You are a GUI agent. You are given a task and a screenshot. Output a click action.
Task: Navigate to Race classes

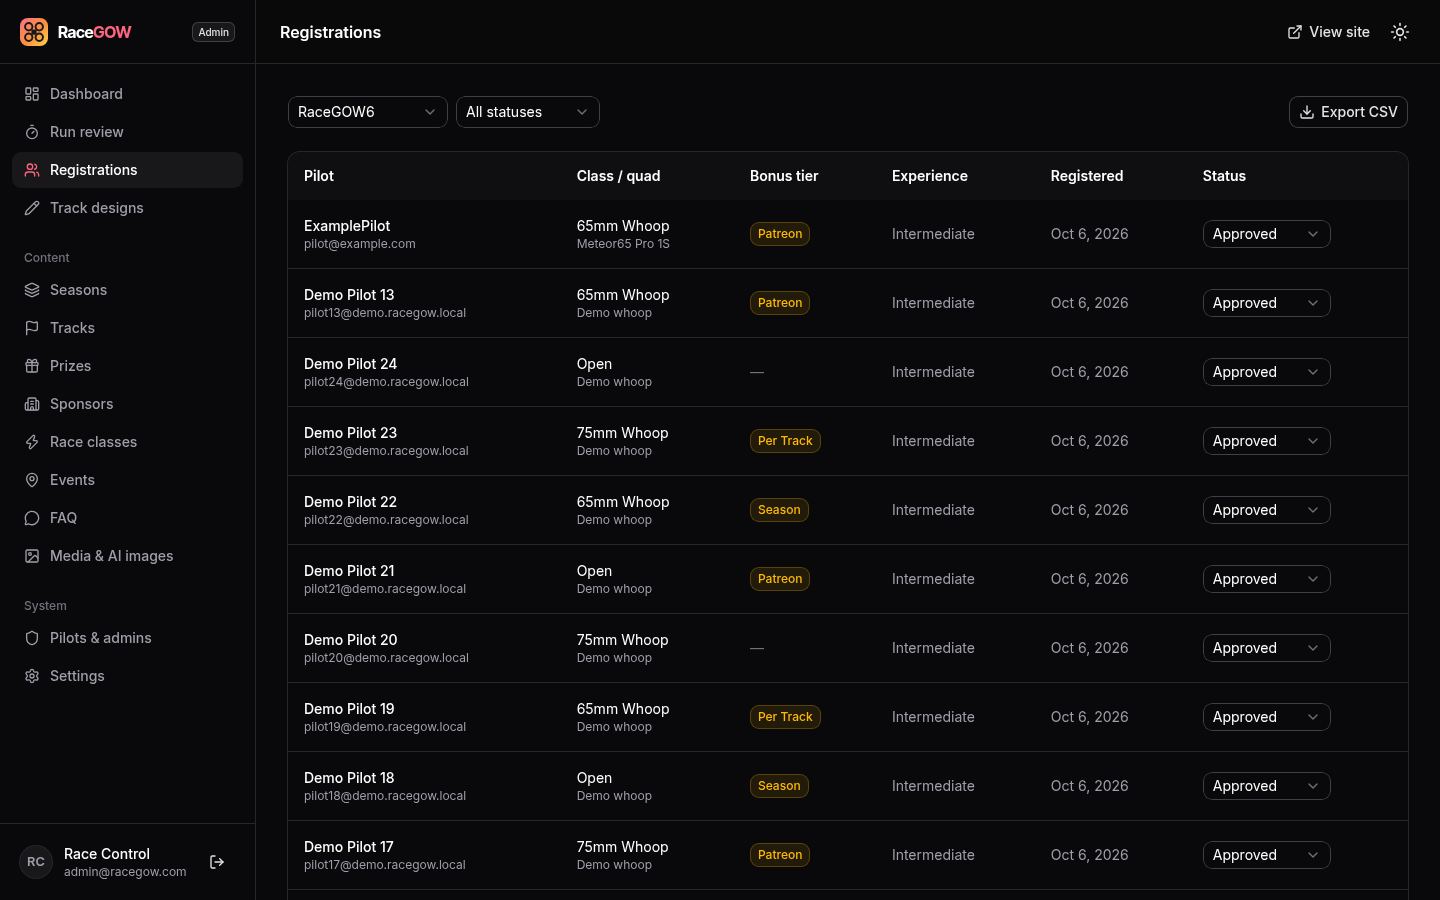(127, 442)
